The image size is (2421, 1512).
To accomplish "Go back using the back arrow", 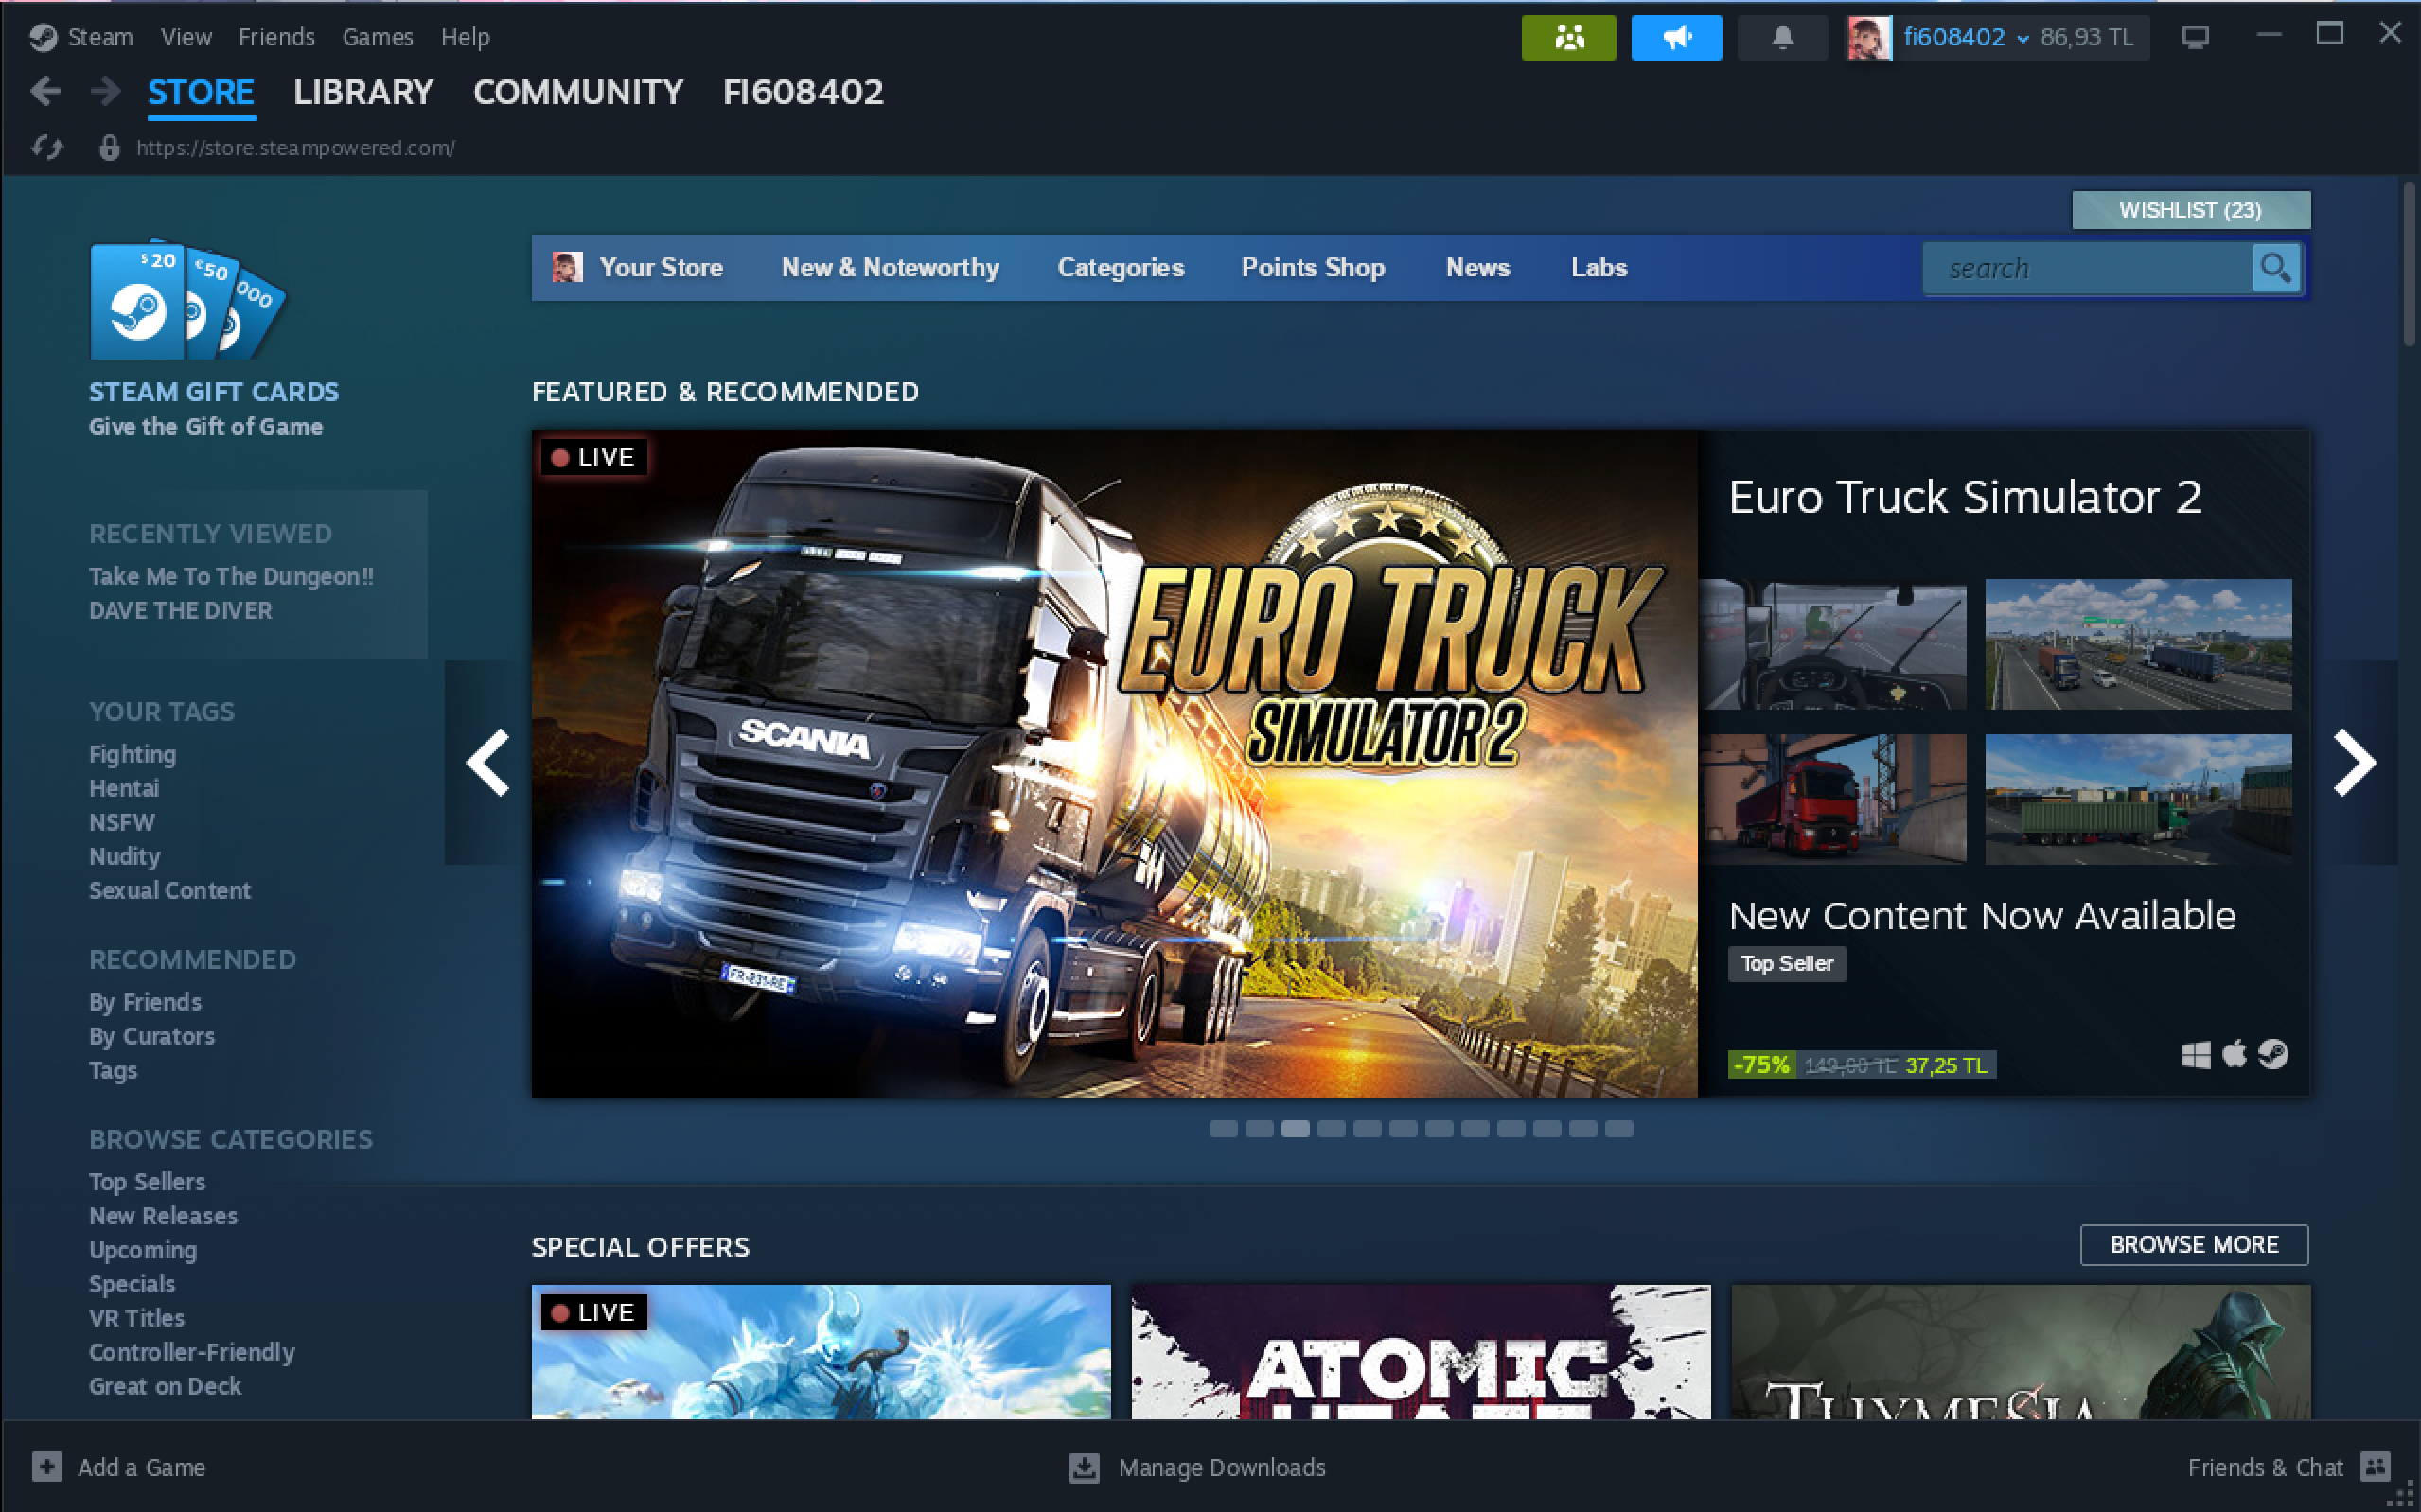I will (45, 92).
